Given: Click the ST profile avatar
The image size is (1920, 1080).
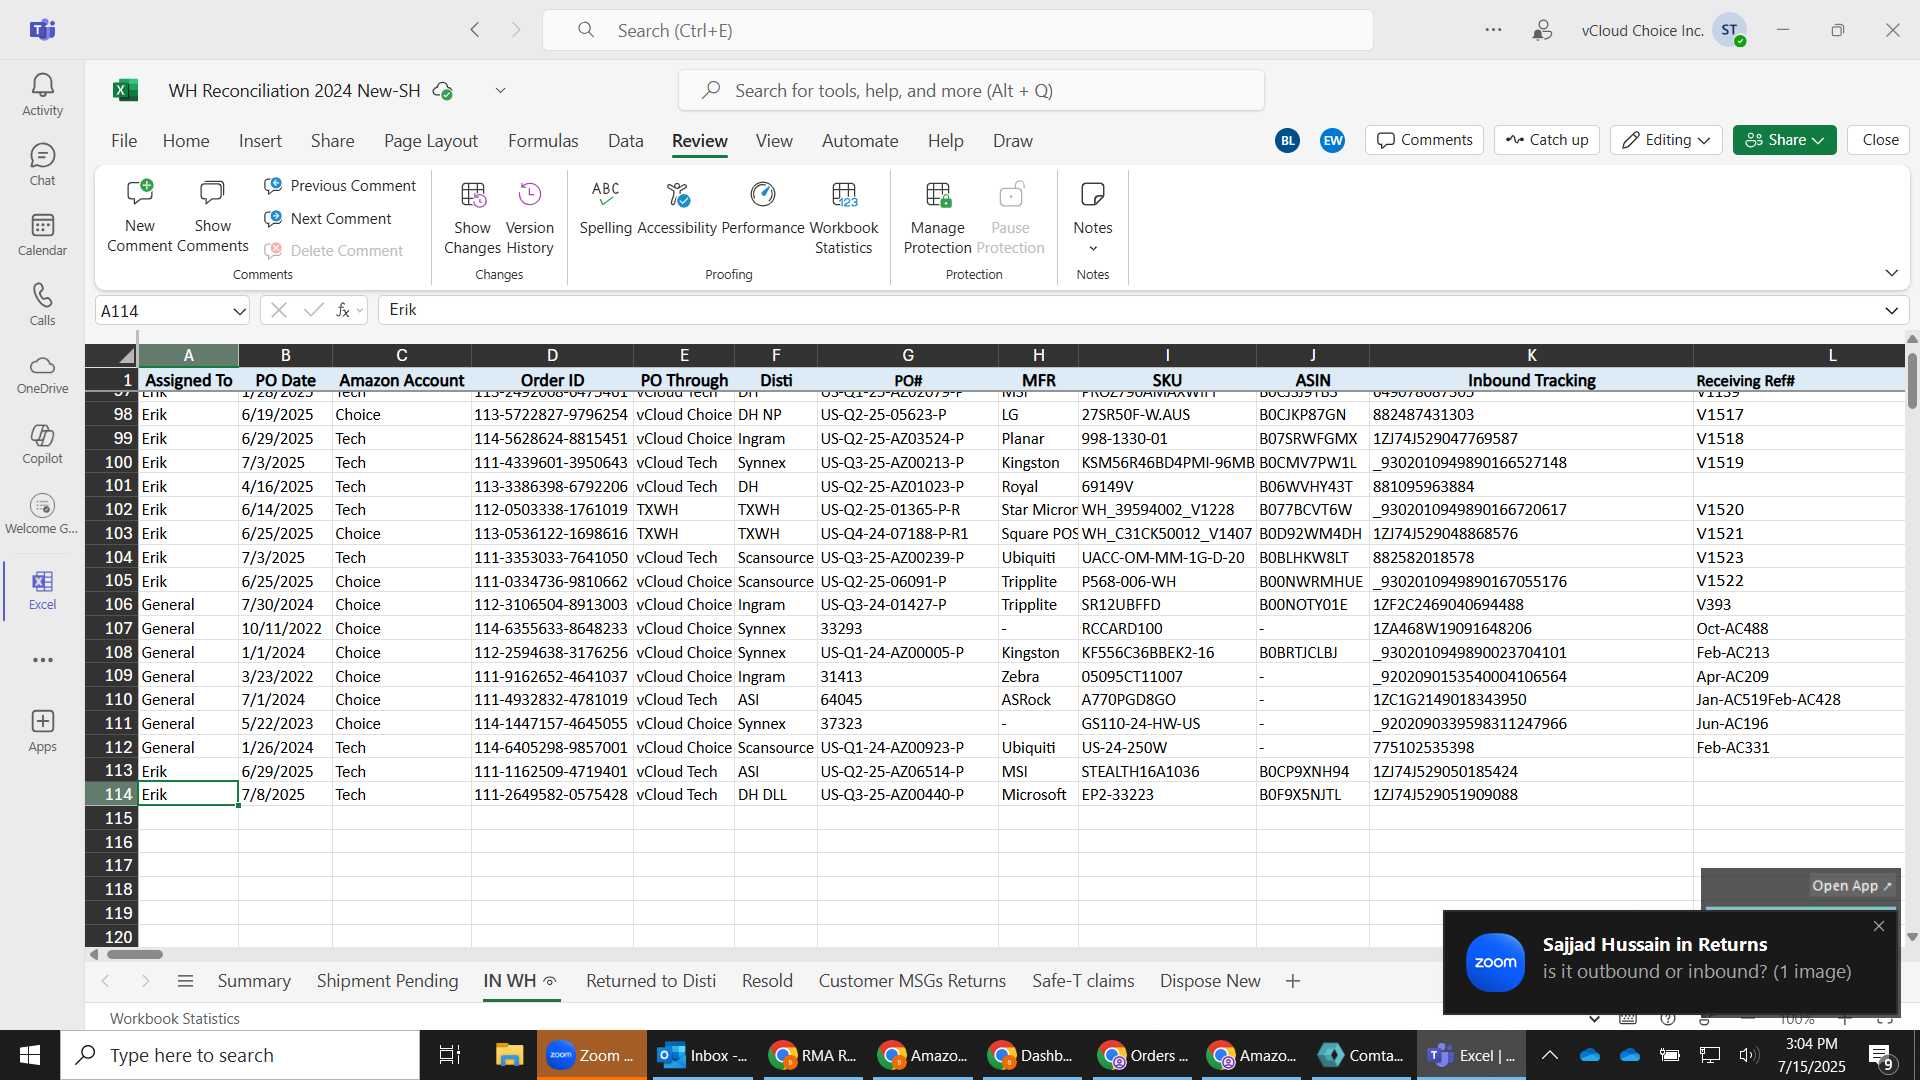Looking at the screenshot, I should click(1729, 30).
